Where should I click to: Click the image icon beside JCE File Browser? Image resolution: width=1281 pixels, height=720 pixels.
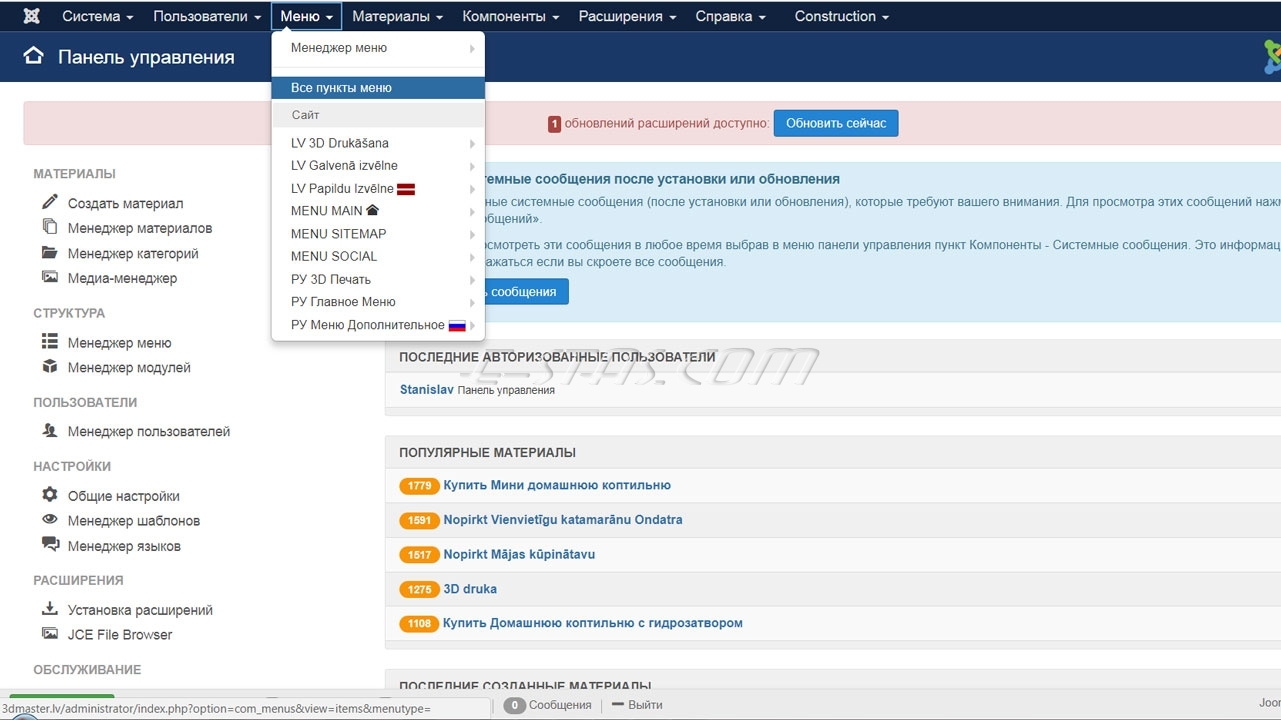pos(50,633)
